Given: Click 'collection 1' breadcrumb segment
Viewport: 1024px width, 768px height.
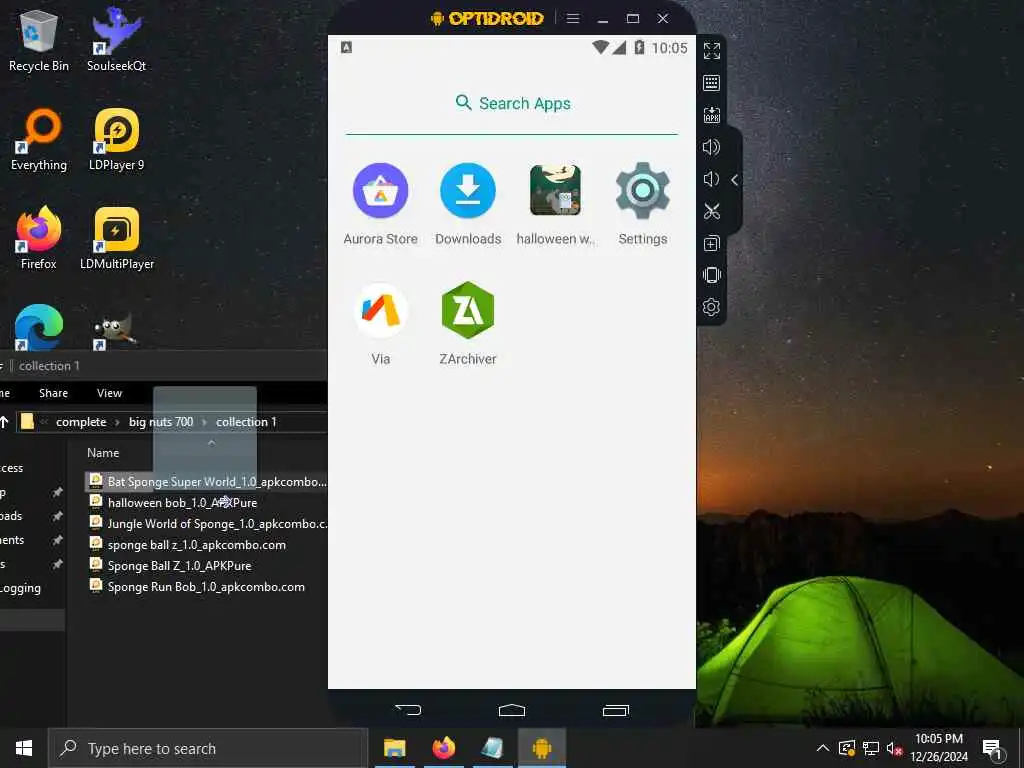Looking at the screenshot, I should click(246, 422).
